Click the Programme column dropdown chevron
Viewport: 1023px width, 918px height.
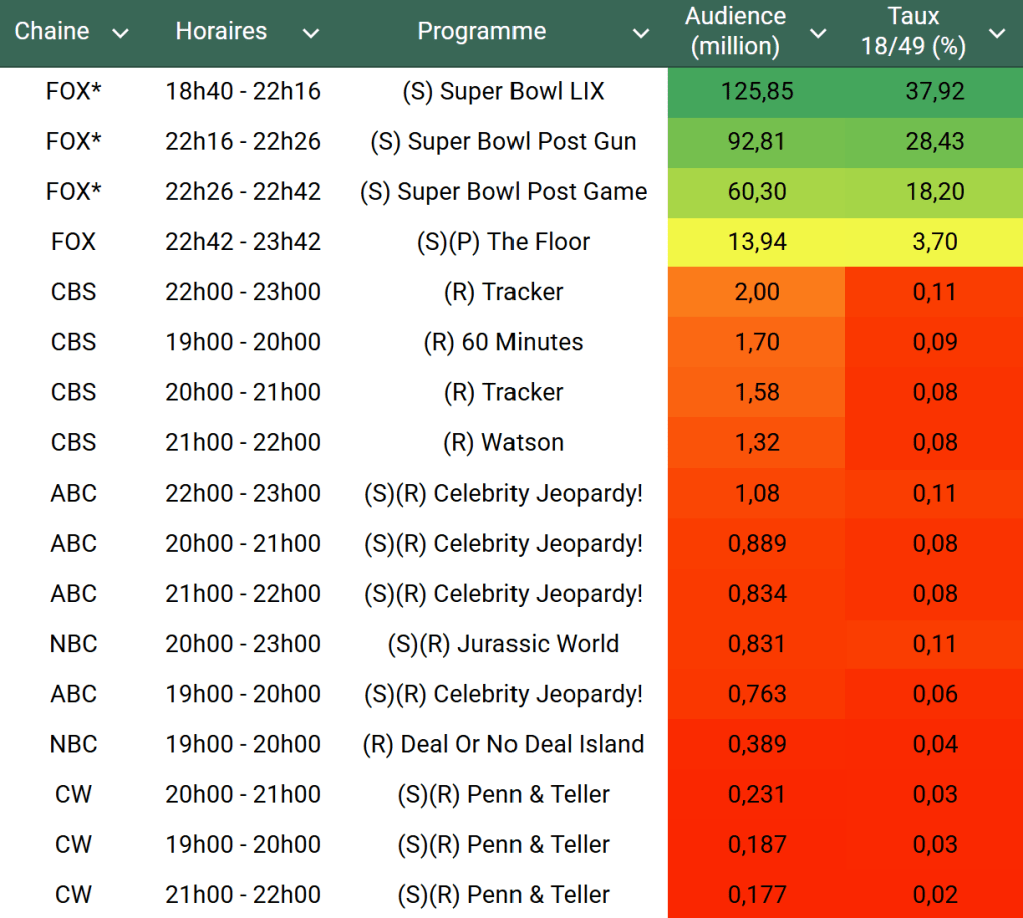[x=641, y=34]
